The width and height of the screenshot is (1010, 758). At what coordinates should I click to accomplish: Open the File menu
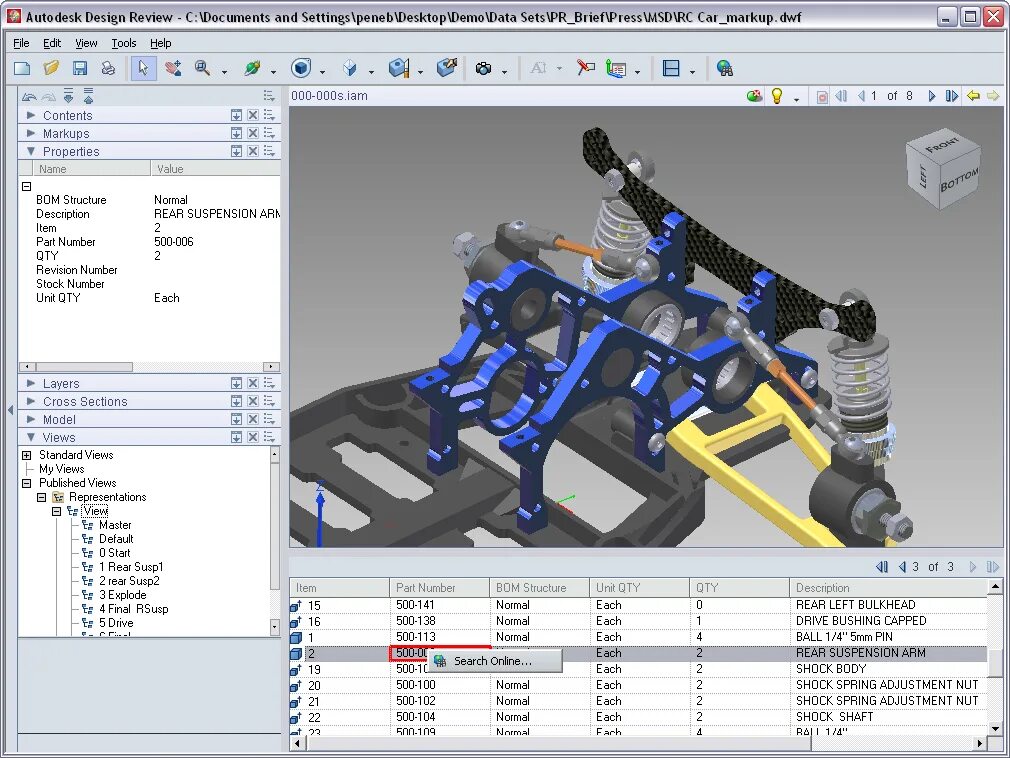pos(21,43)
